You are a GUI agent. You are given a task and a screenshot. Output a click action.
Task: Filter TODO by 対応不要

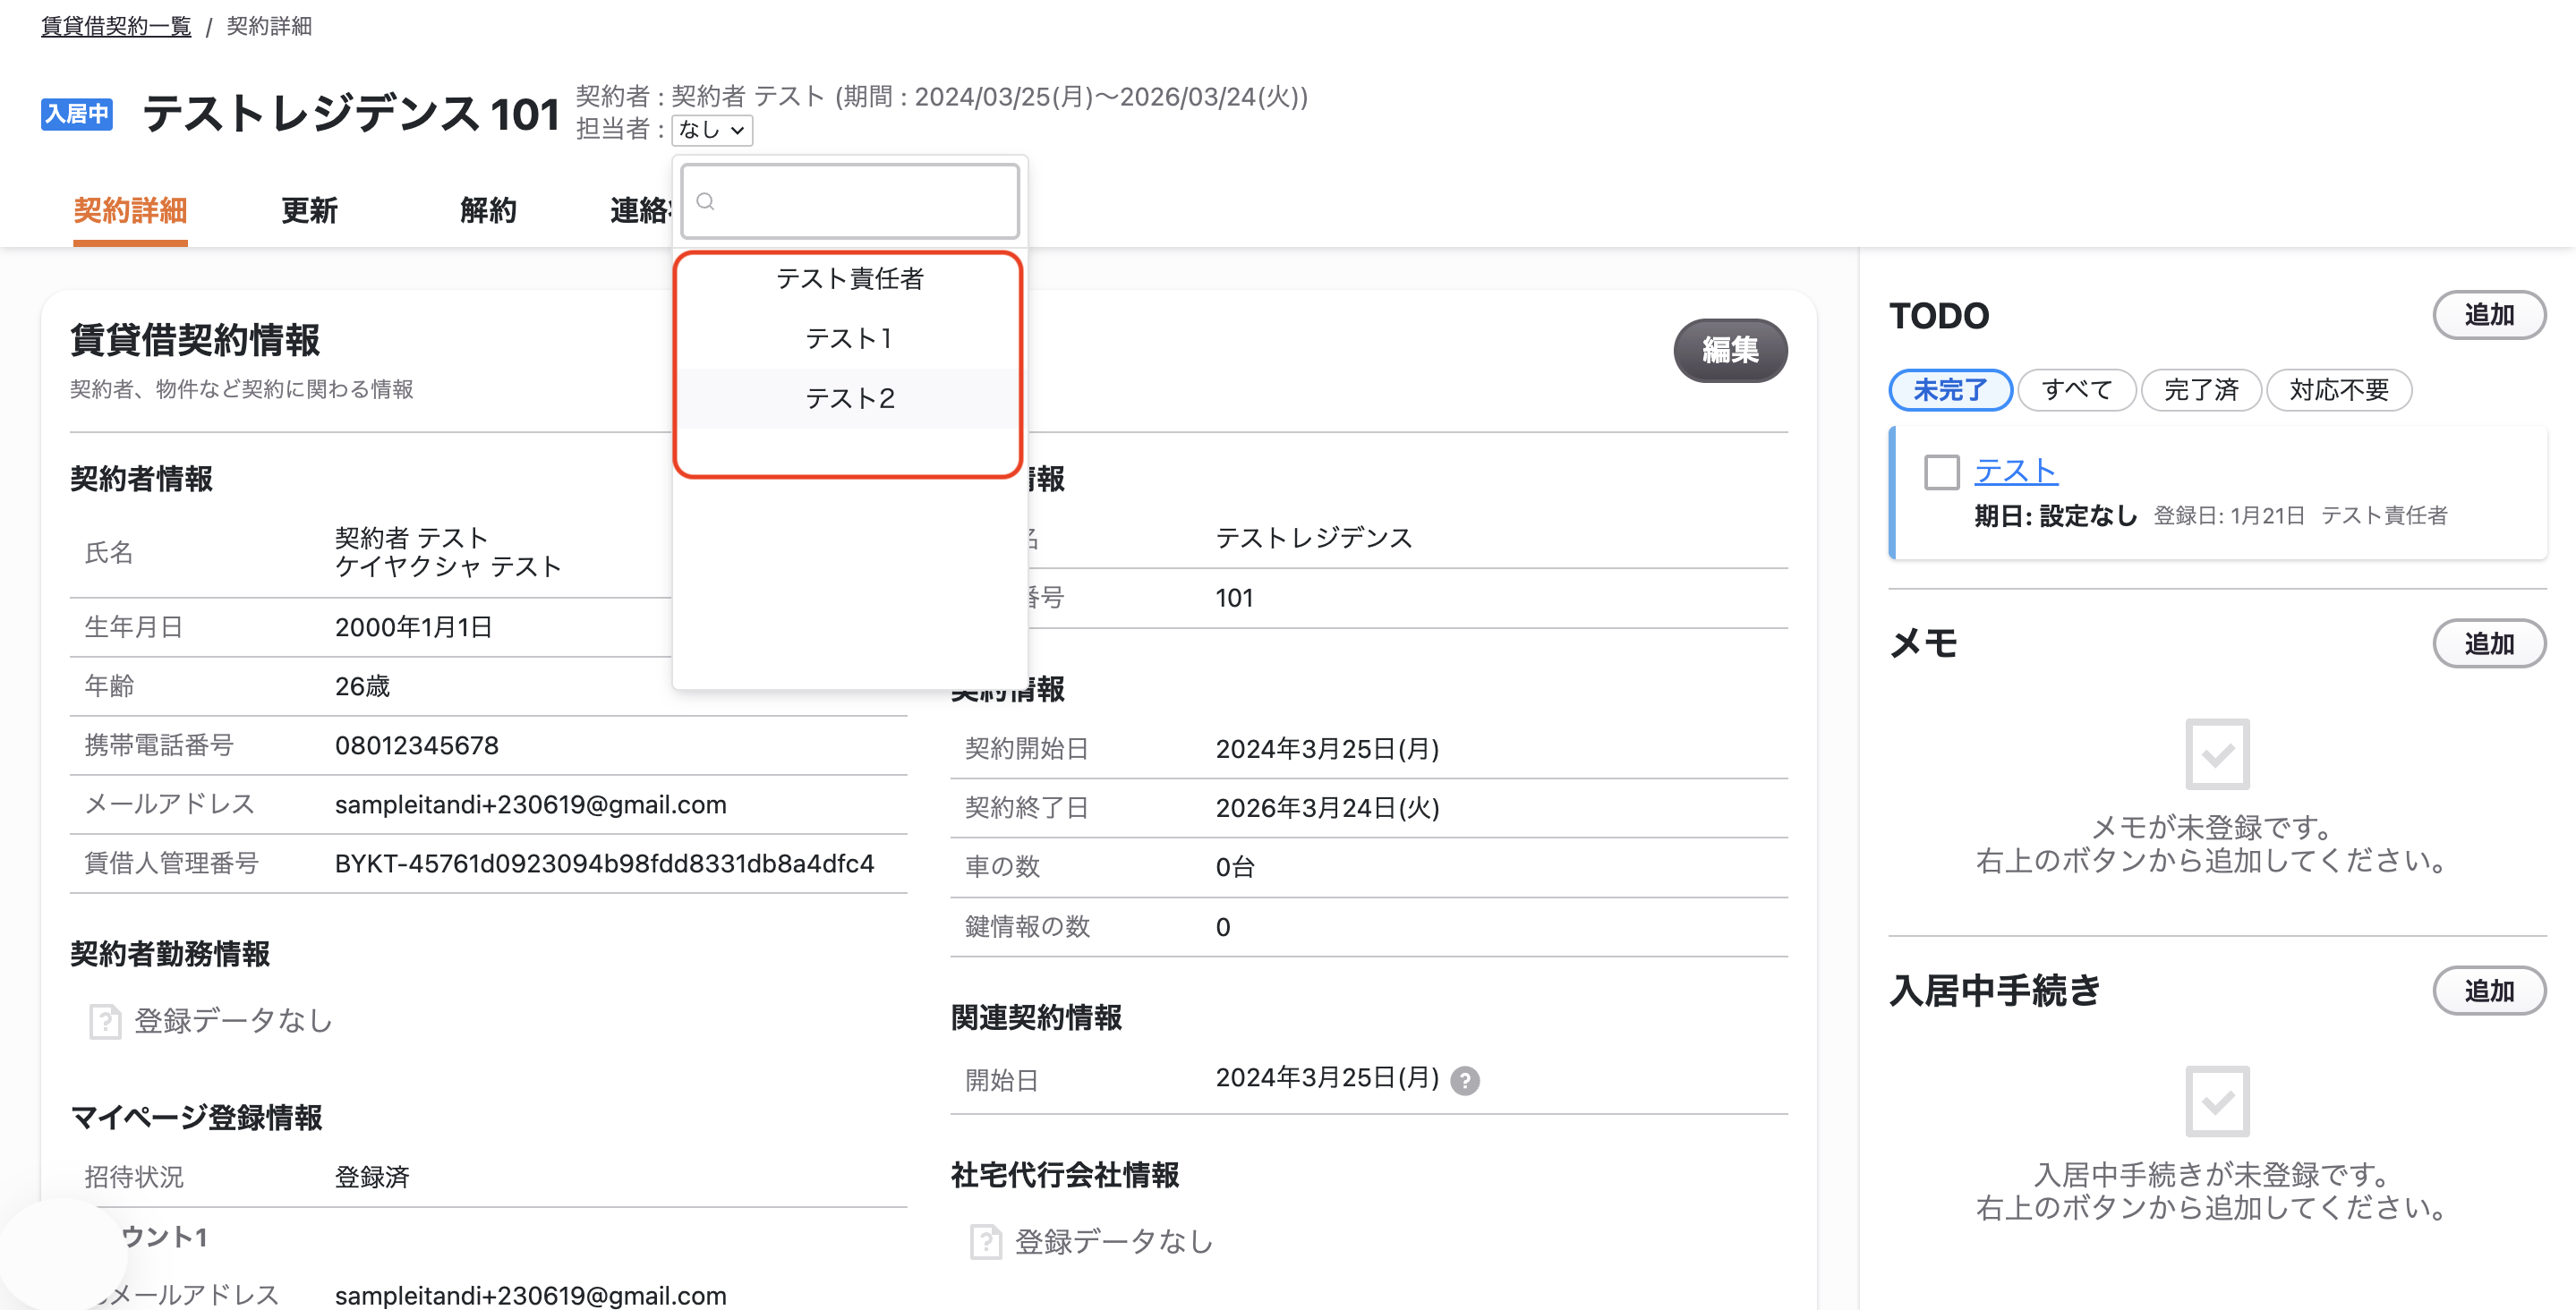coord(2339,390)
